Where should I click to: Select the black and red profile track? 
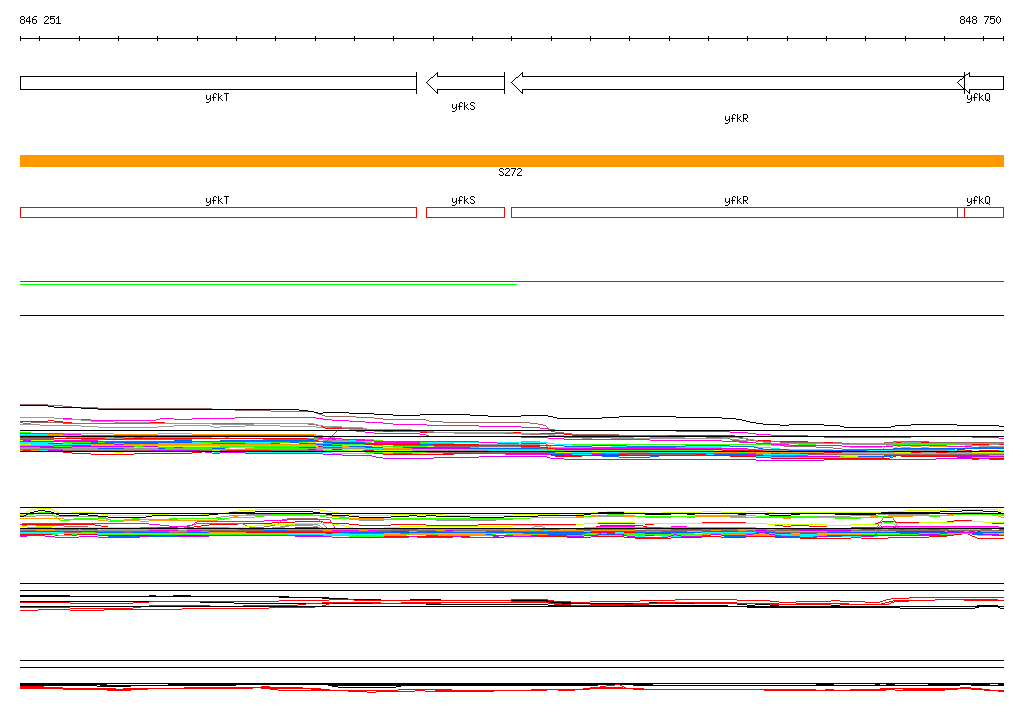coord(511,602)
